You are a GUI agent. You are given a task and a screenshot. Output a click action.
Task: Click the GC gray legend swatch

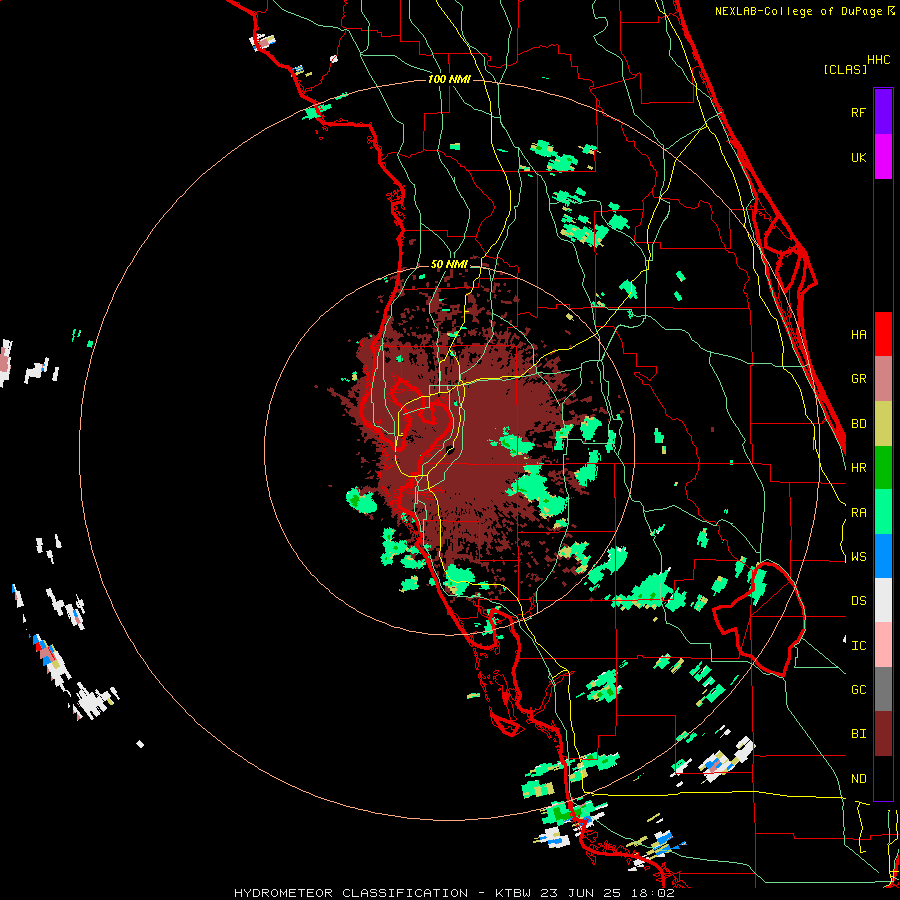click(x=883, y=689)
